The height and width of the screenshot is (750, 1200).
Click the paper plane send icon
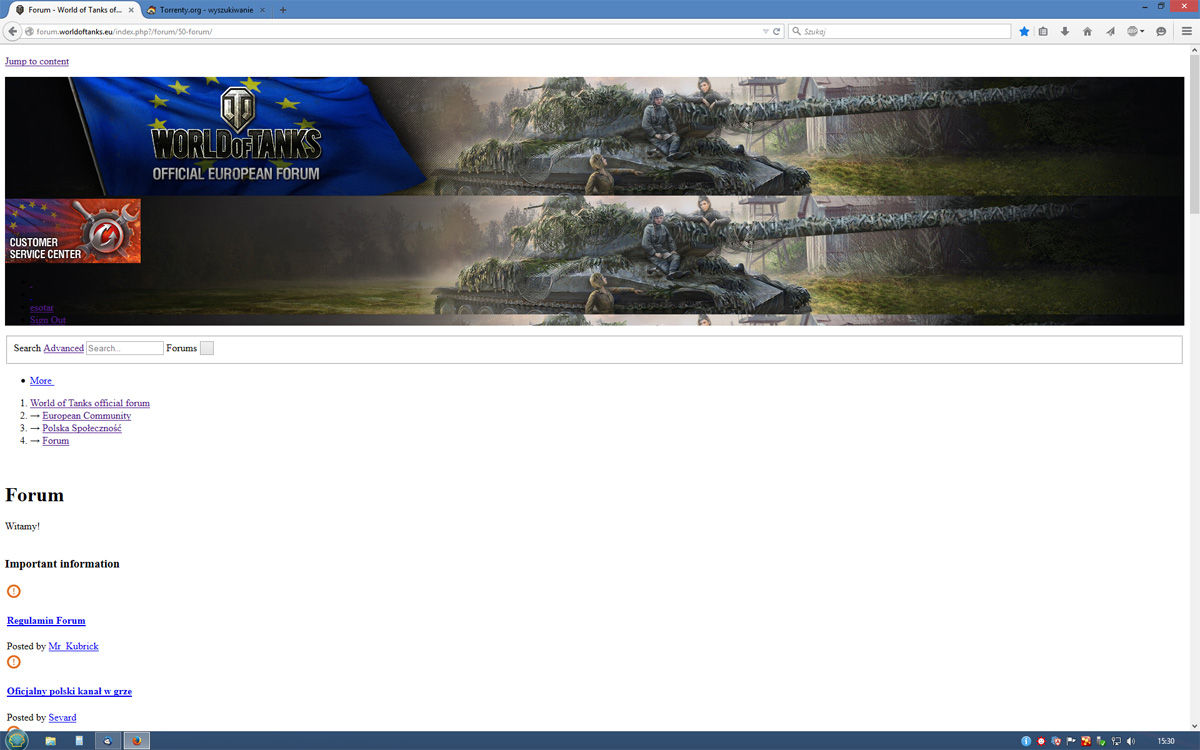pyautogui.click(x=1110, y=31)
